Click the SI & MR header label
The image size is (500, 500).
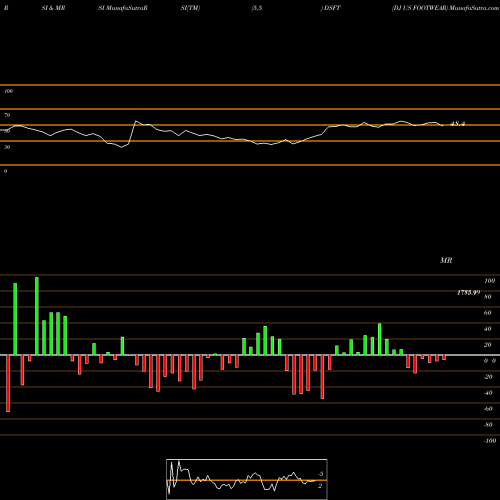click(x=53, y=8)
